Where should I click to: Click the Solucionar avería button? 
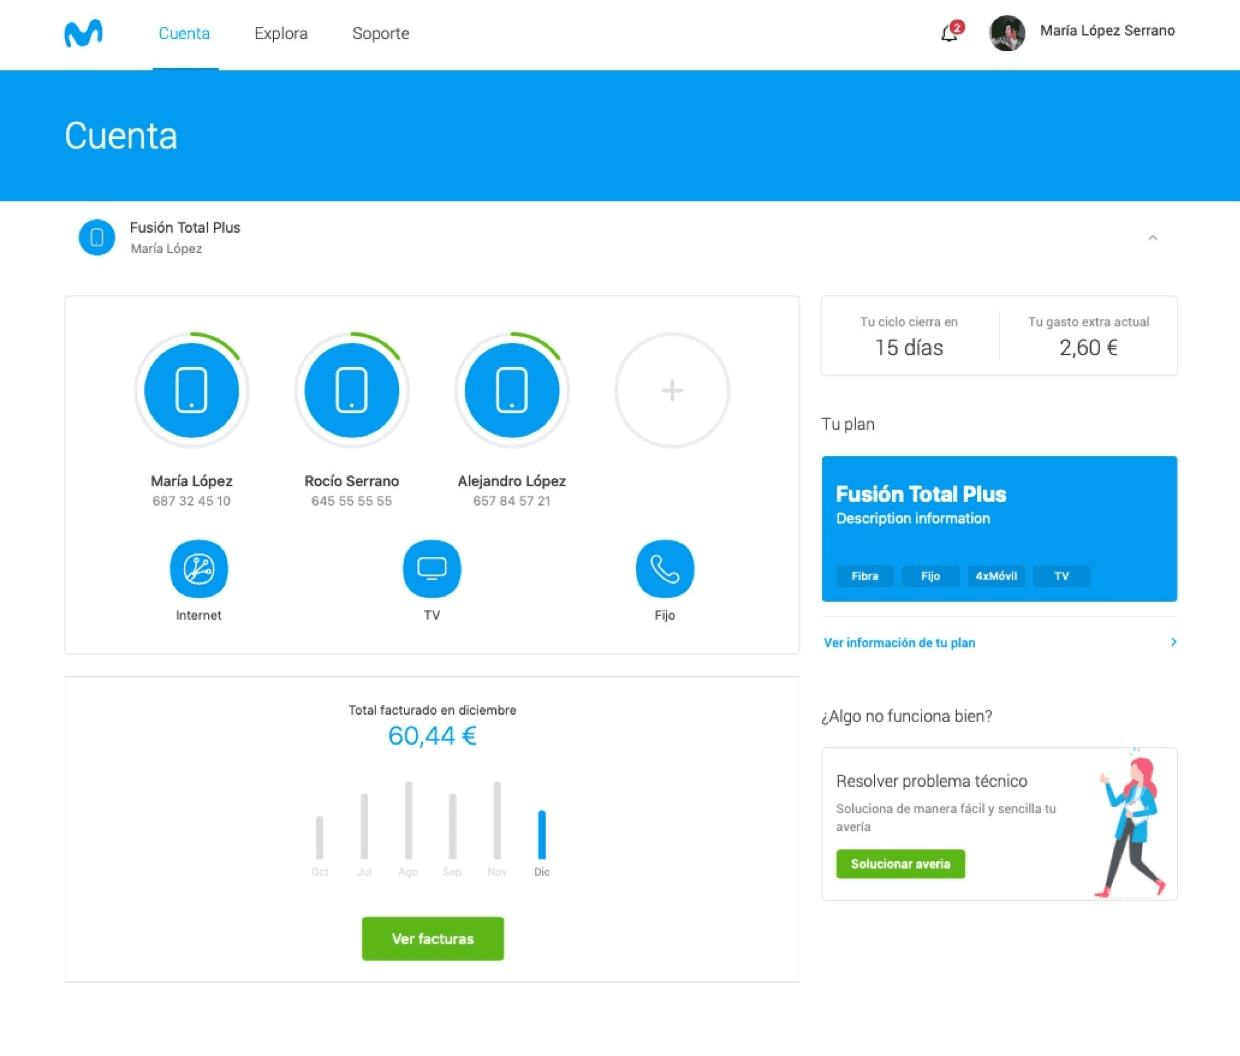901,864
